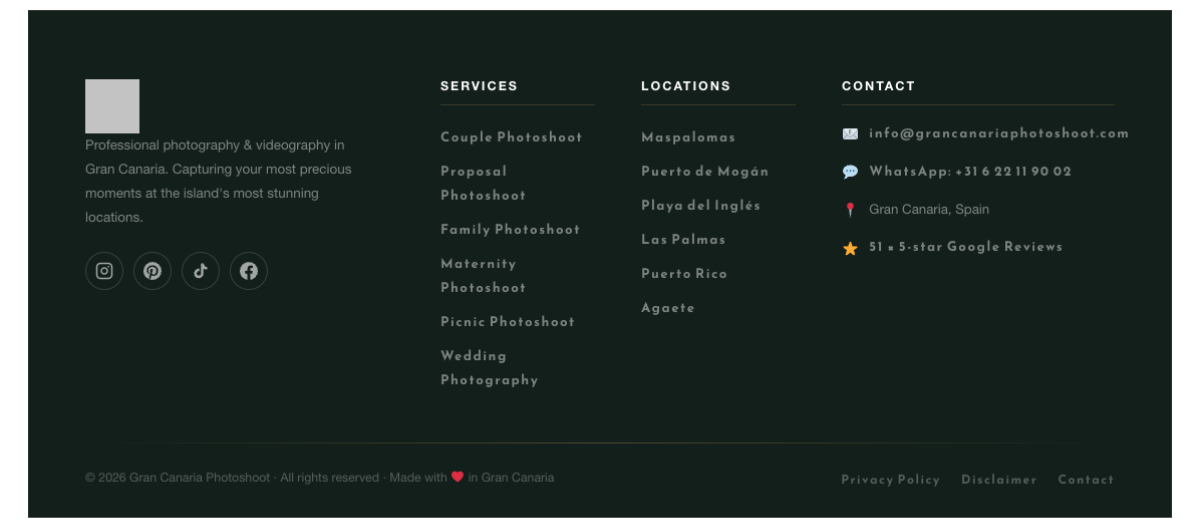
Task: Visit the Puerto de Mogán location
Action: point(705,171)
